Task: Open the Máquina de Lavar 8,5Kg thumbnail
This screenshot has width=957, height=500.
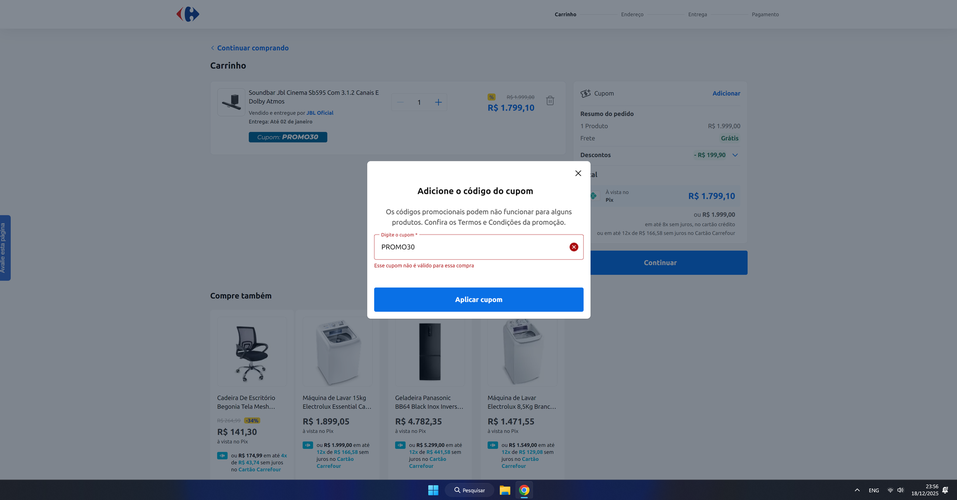Action: (x=522, y=352)
